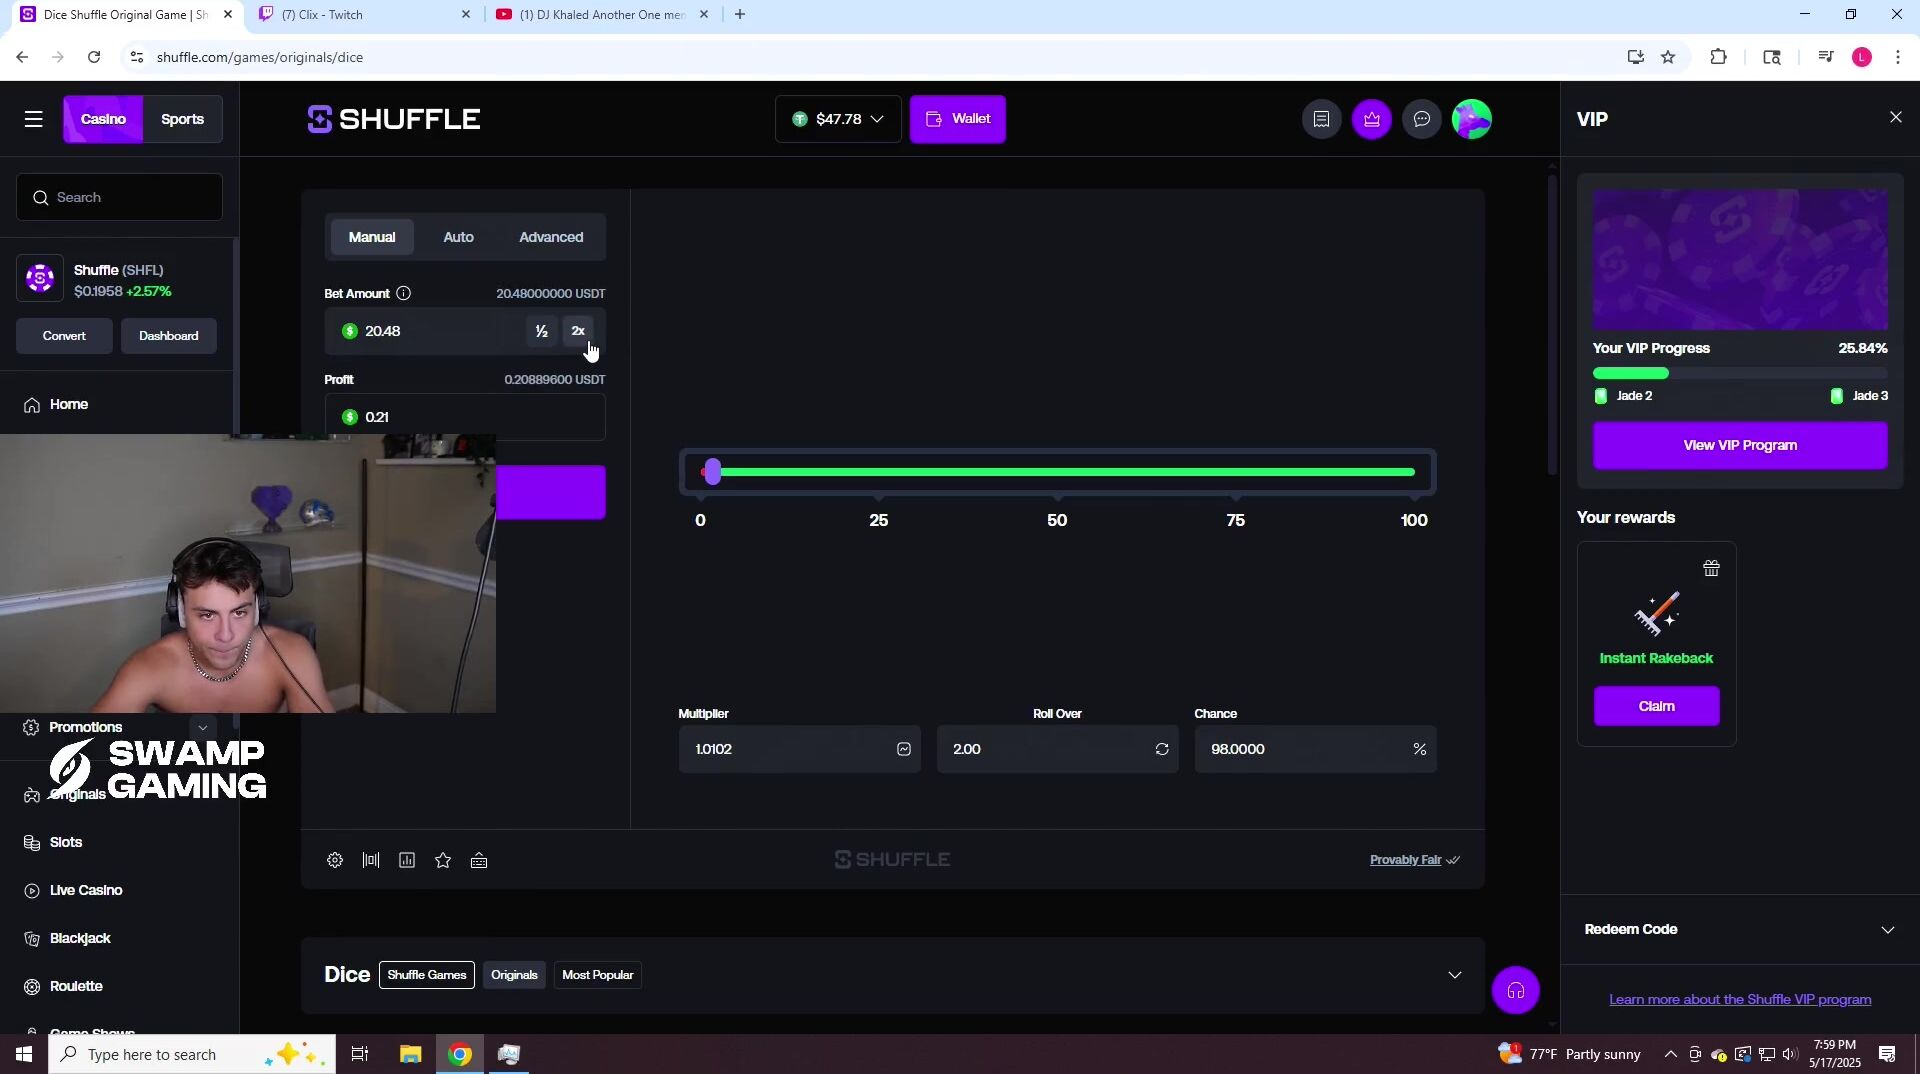
Task: Double the bet with 2x button
Action: tap(578, 331)
